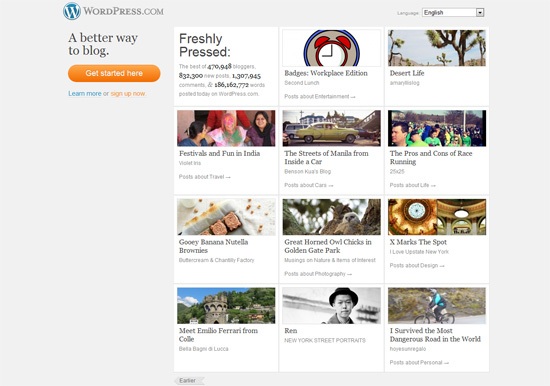Viewport: 550px width, 386px height.
Task: Open Meet Emilio Ferrari from Colle post
Action: pyautogui.click(x=218, y=335)
